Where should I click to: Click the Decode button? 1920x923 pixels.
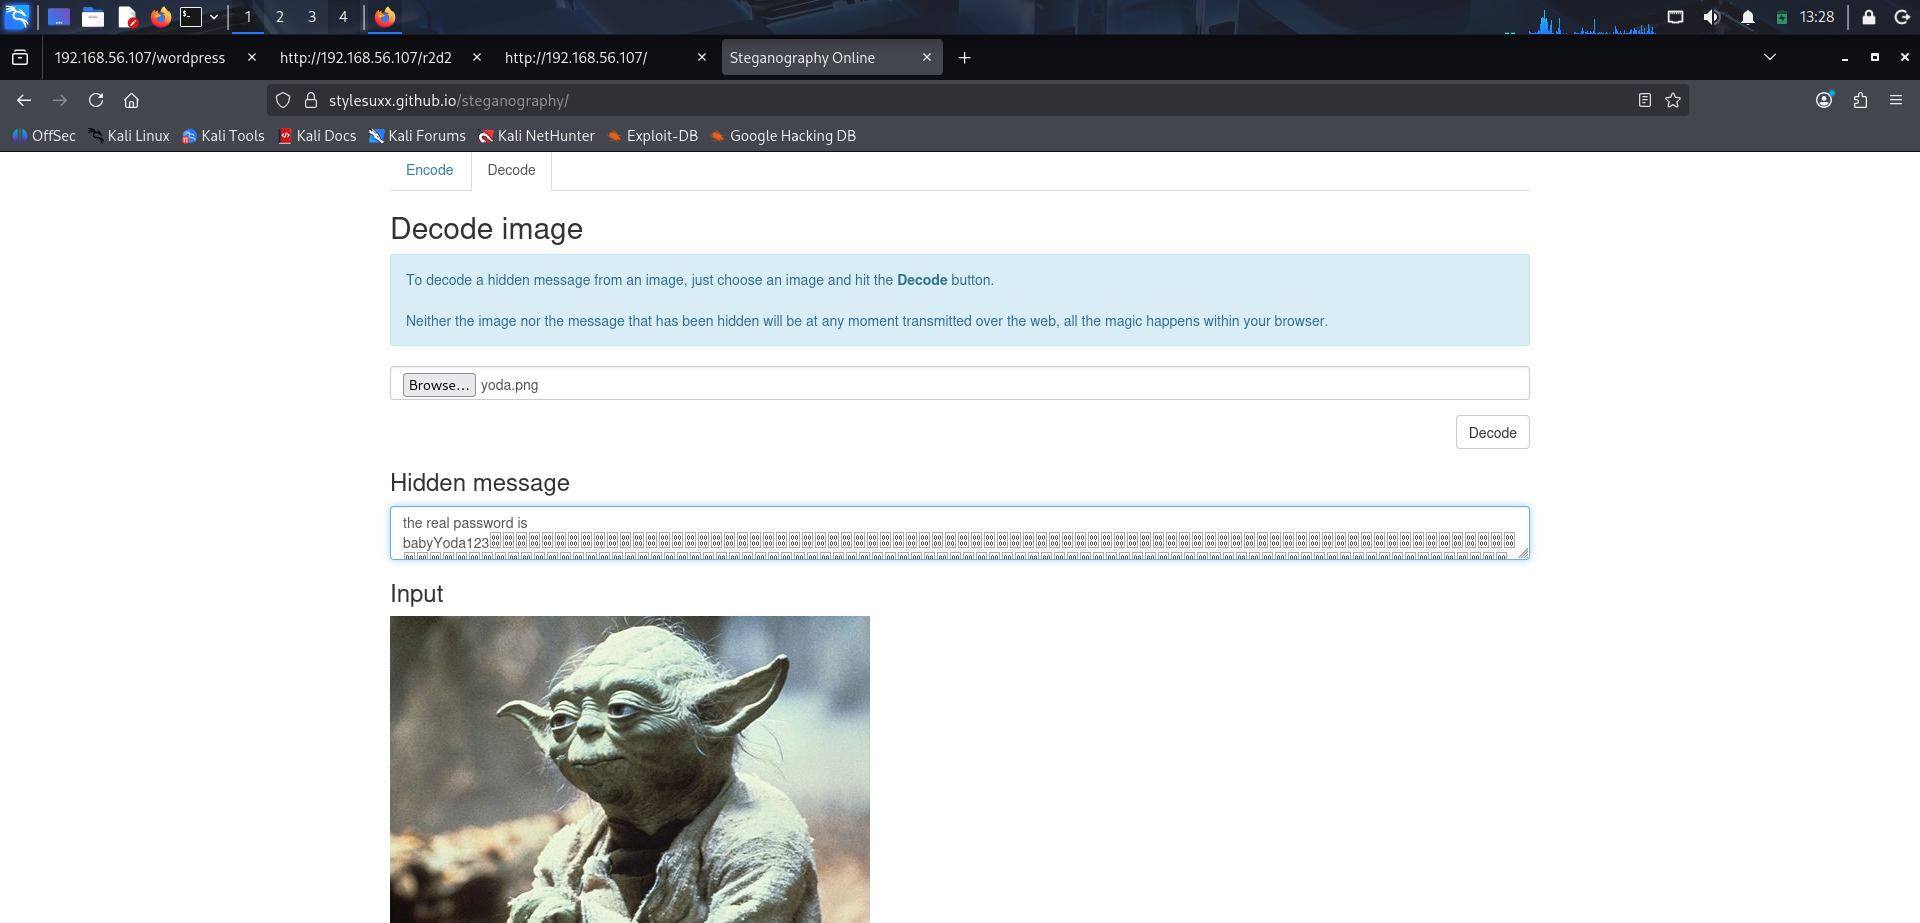[x=1492, y=432]
